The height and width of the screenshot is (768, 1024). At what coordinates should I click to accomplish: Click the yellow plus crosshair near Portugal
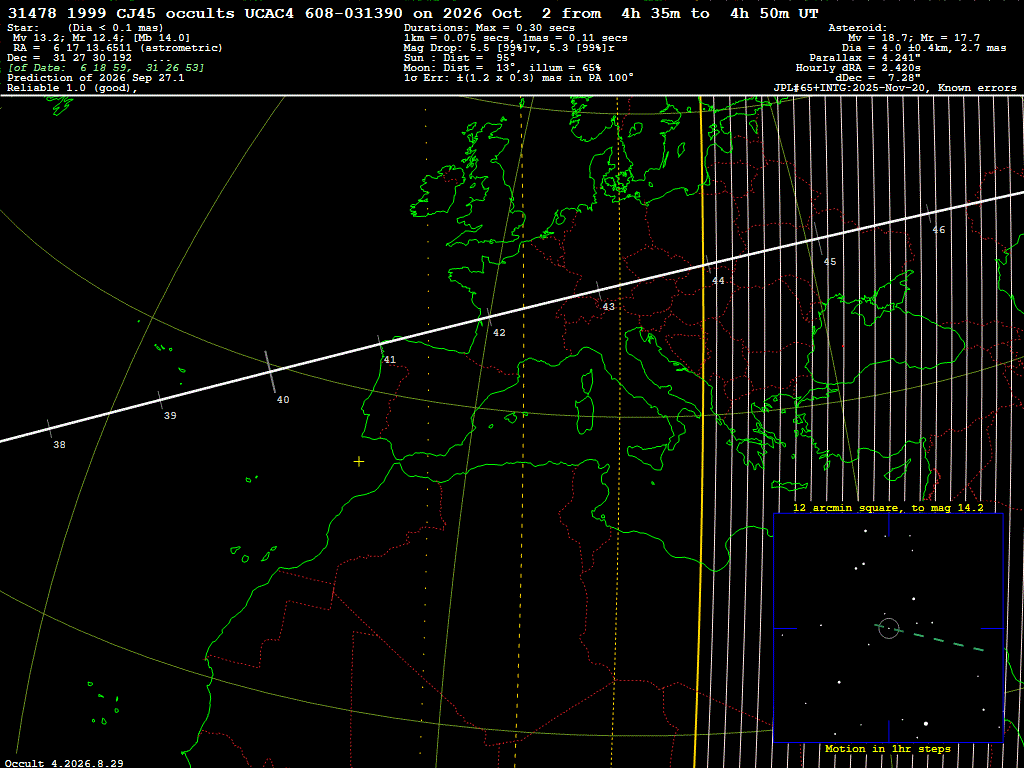click(359, 462)
